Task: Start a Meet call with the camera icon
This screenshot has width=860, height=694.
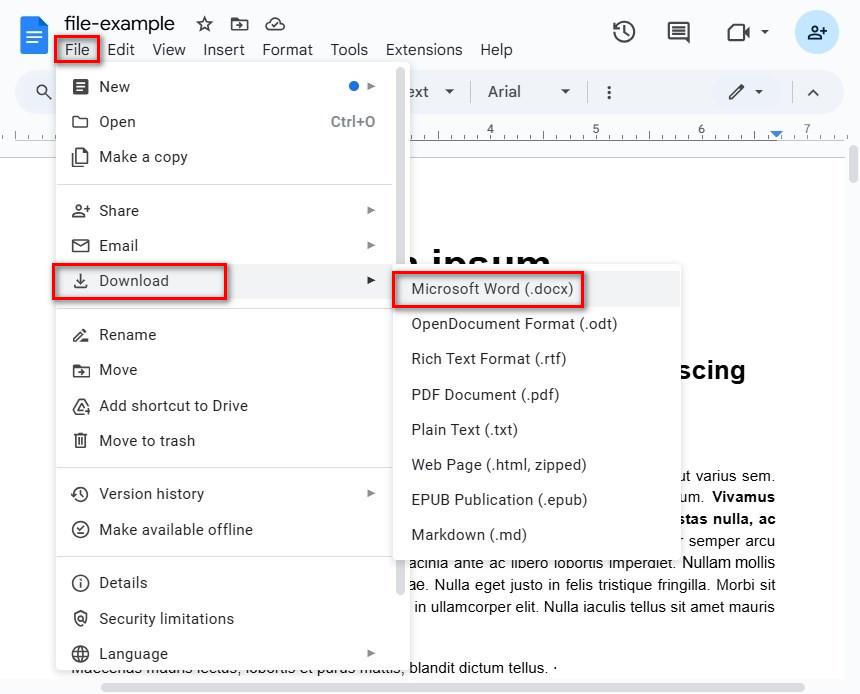Action: tap(737, 32)
